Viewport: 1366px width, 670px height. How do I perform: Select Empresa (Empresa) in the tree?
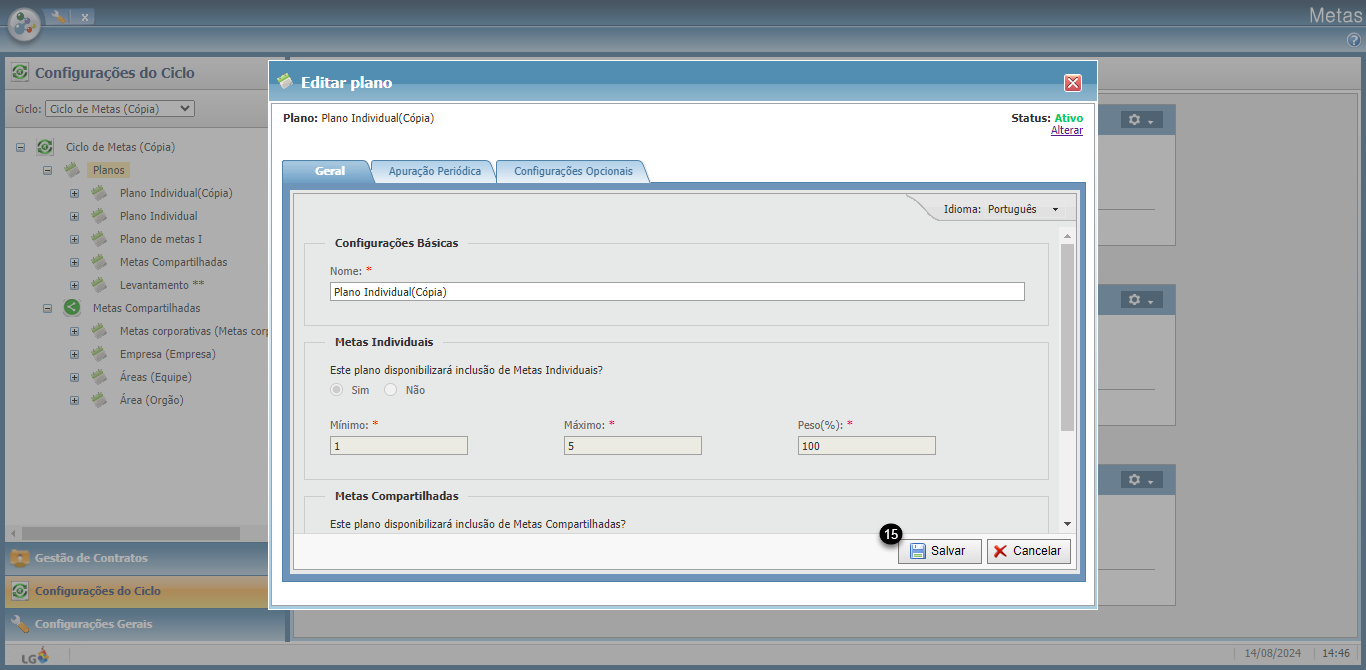pos(167,354)
